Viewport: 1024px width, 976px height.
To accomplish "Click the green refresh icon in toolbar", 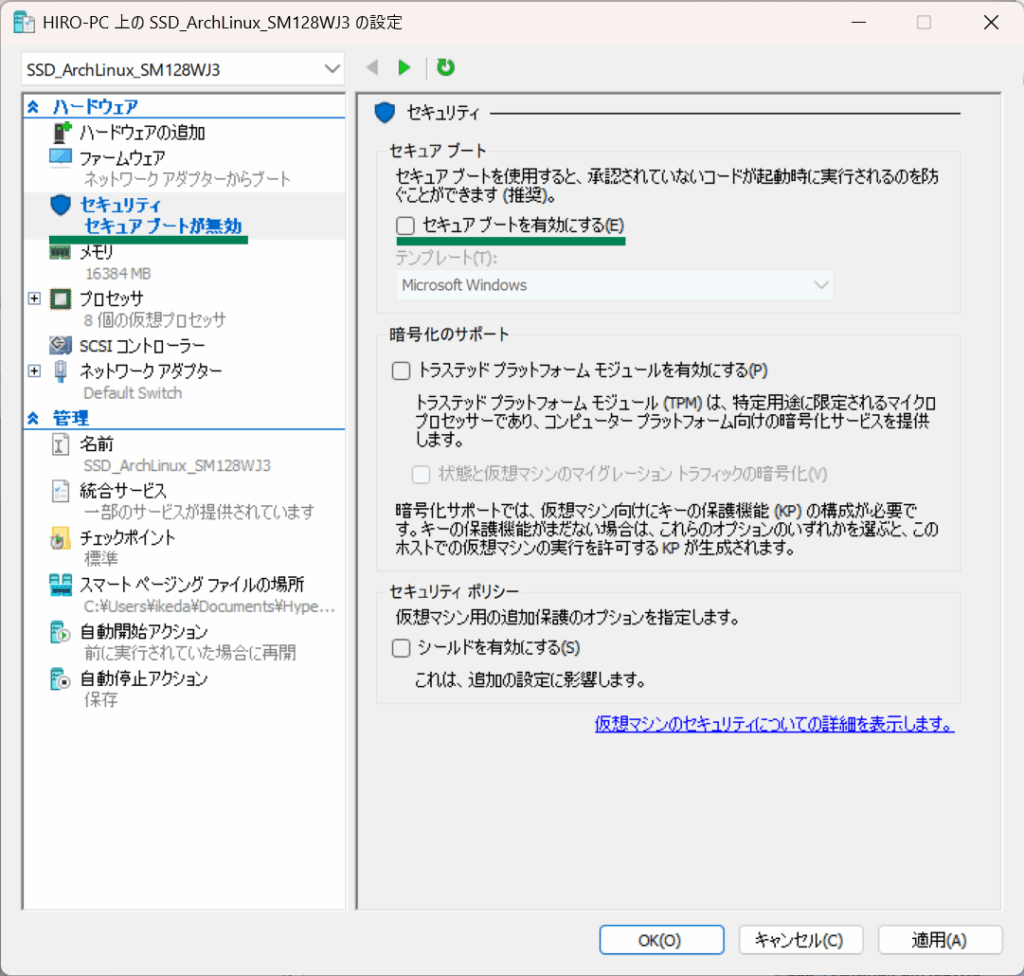I will 445,67.
